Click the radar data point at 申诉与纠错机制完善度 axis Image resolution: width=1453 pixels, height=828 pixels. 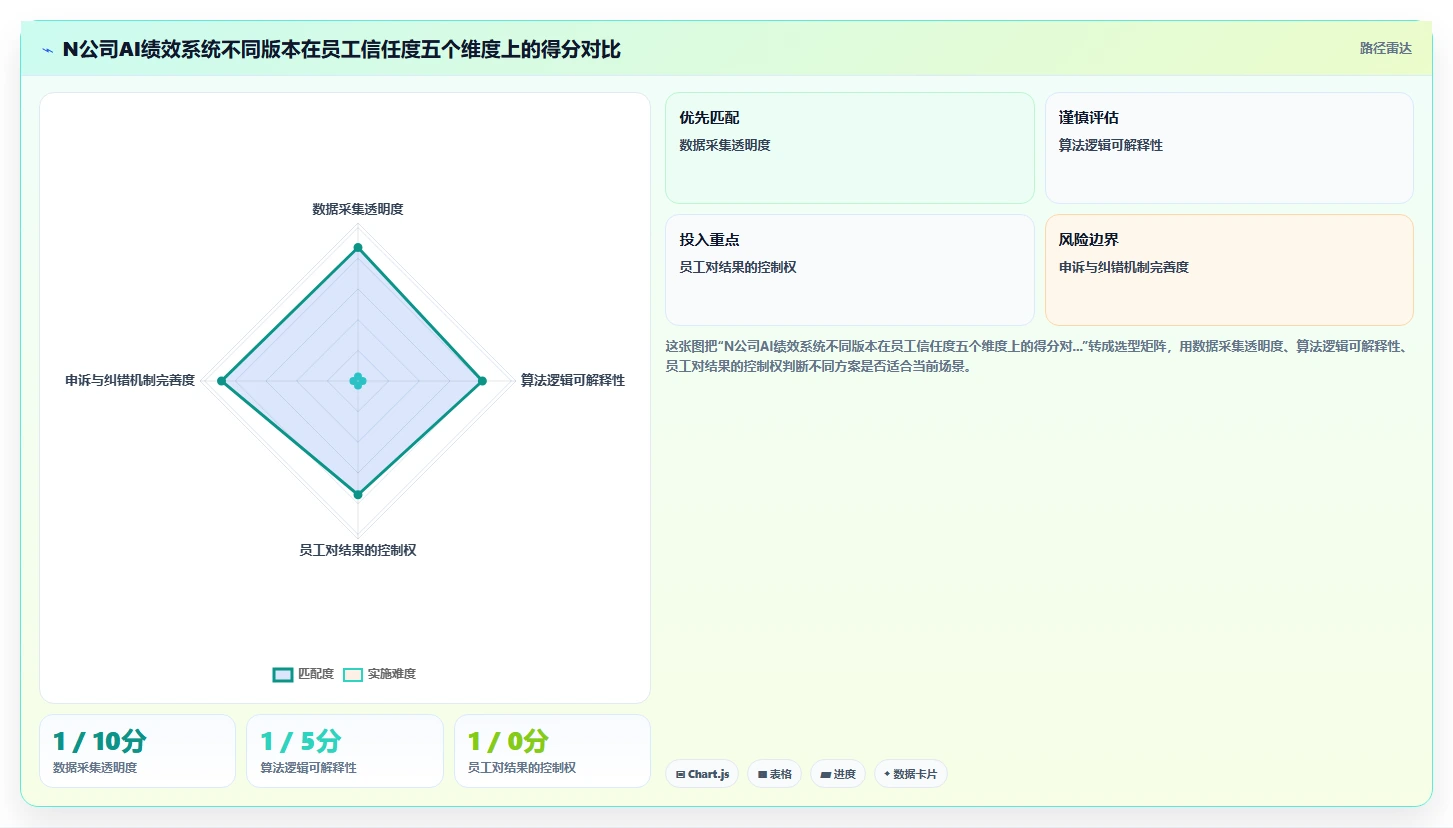(221, 380)
